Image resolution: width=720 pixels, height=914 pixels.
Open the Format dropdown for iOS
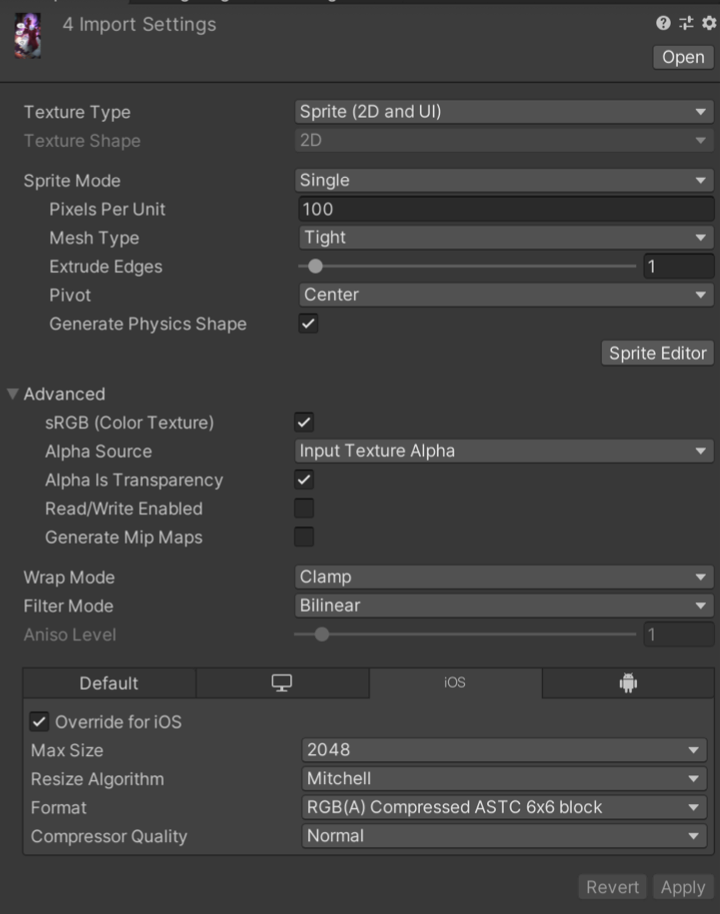504,807
